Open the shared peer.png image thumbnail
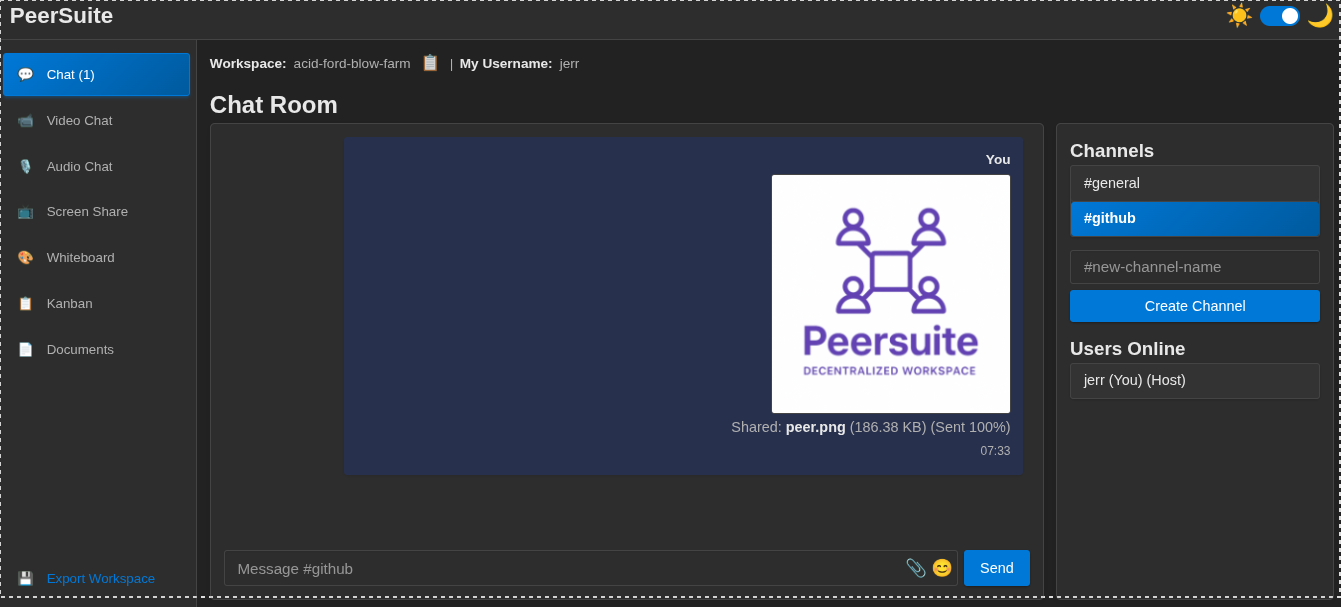The height and width of the screenshot is (607, 1341). 890,294
